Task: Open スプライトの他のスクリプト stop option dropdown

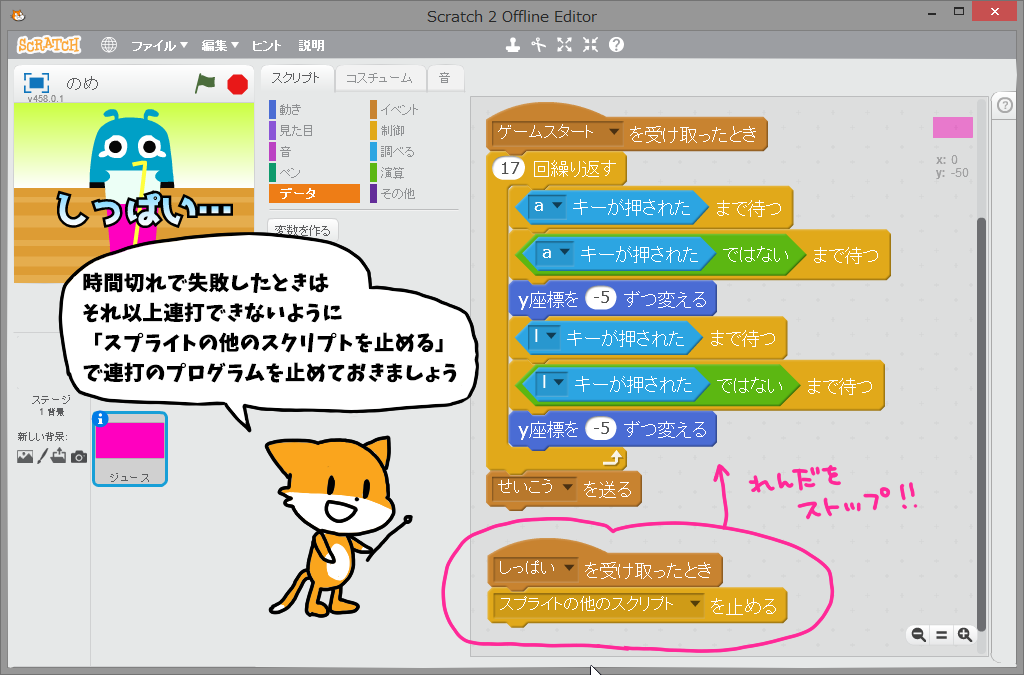Action: coord(695,604)
